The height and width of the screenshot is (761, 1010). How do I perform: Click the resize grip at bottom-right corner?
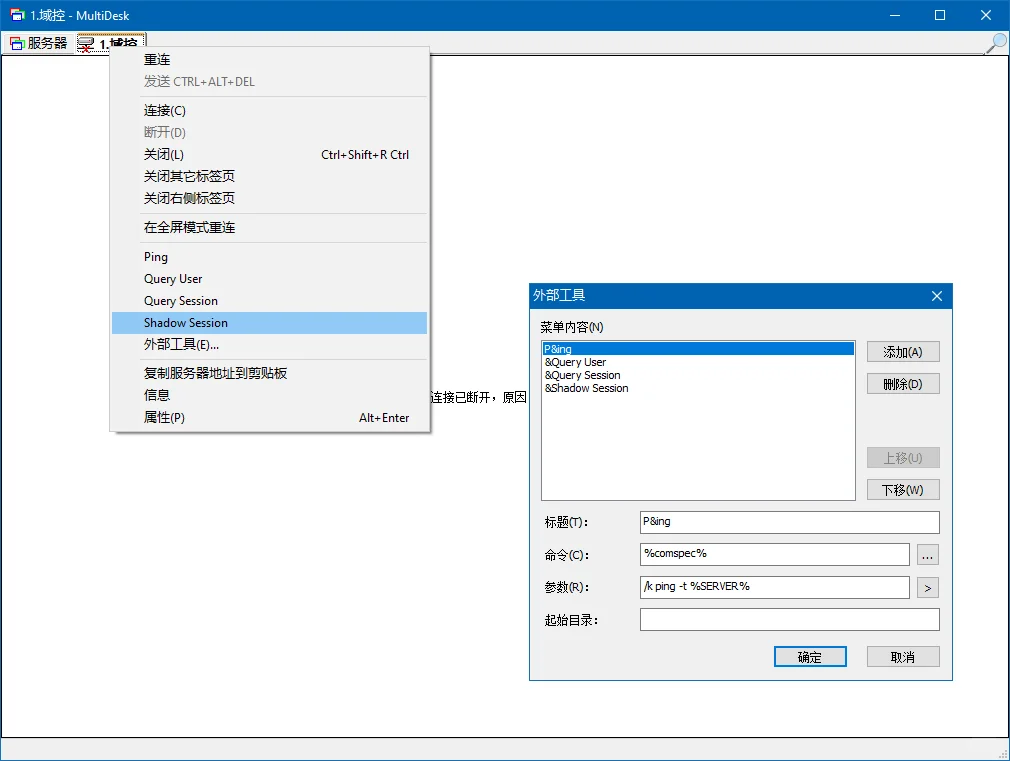click(x=1003, y=754)
